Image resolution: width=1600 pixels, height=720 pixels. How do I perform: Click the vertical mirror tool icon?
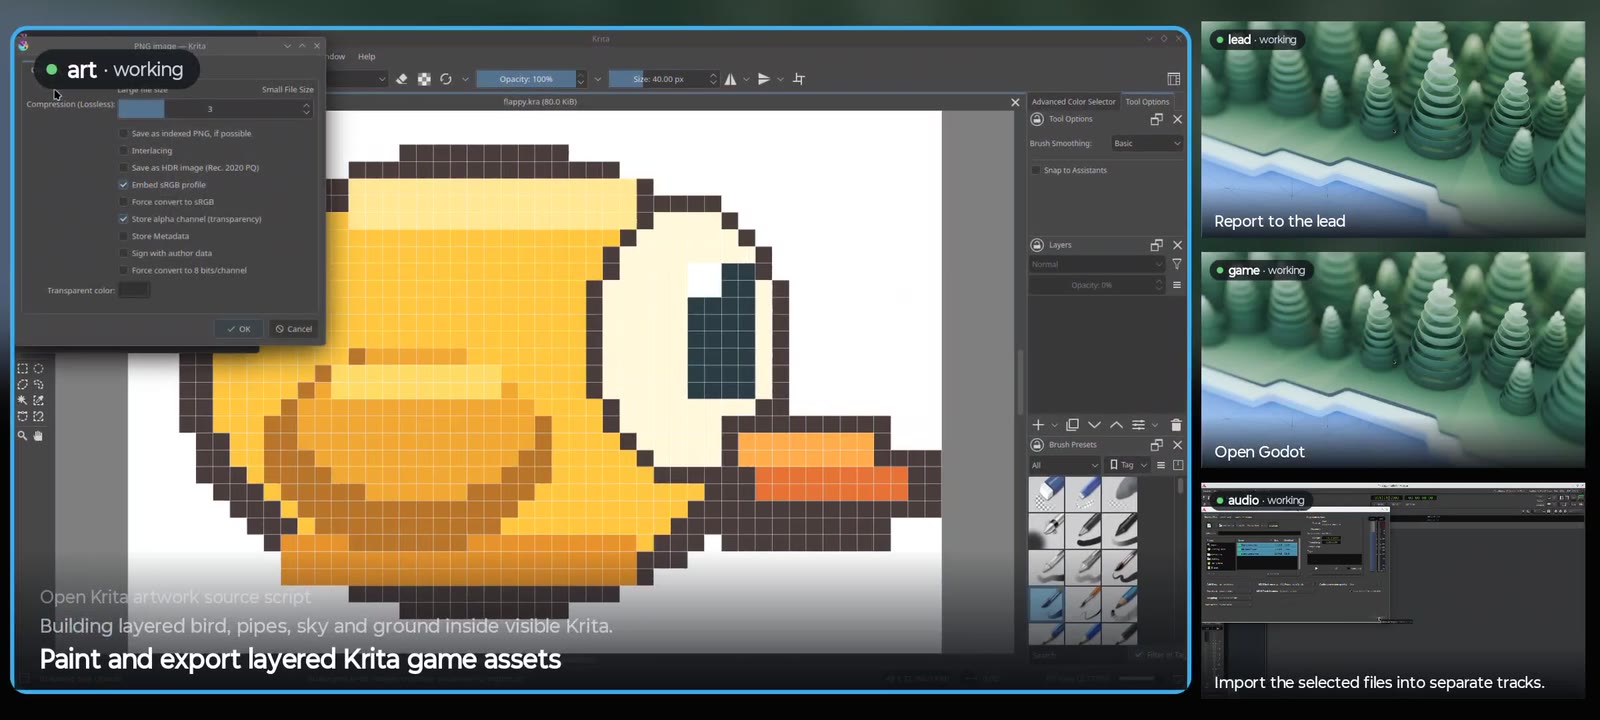(x=764, y=79)
